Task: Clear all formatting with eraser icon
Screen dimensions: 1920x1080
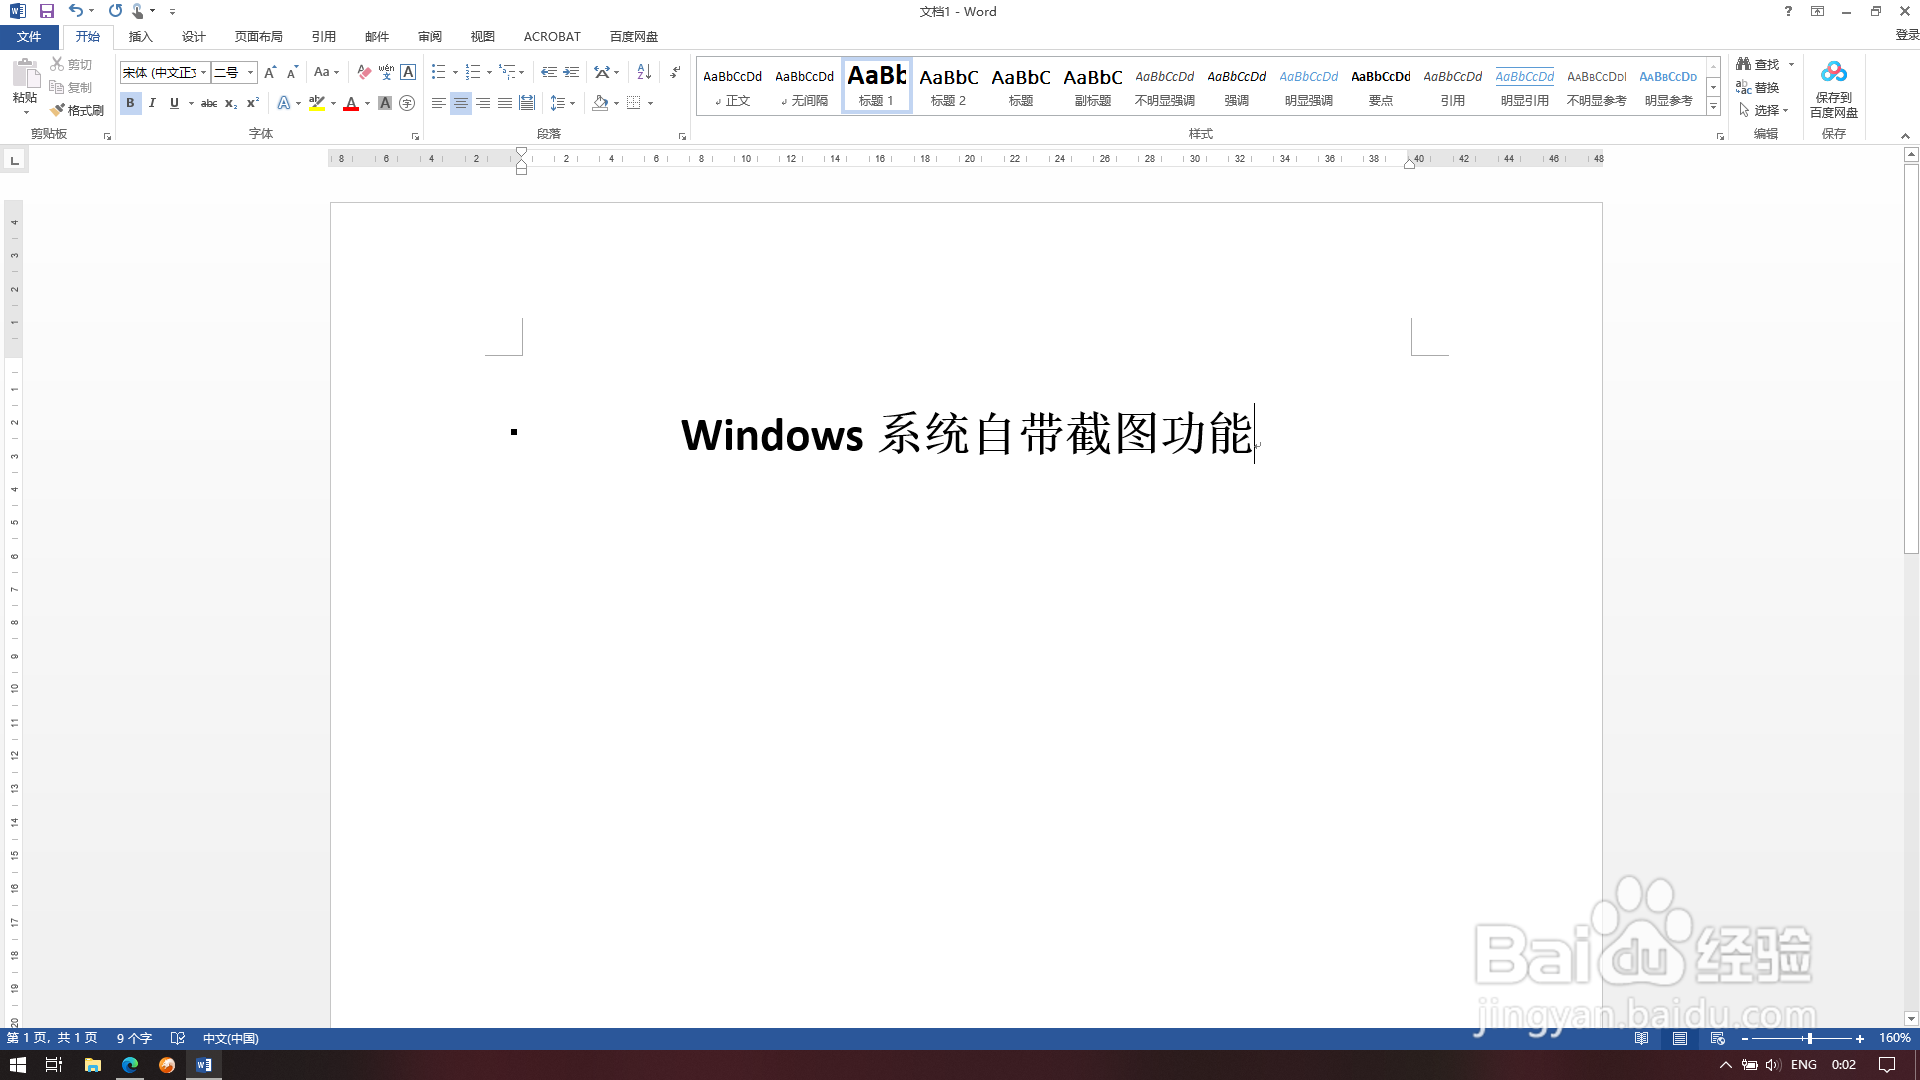Action: pos(364,72)
